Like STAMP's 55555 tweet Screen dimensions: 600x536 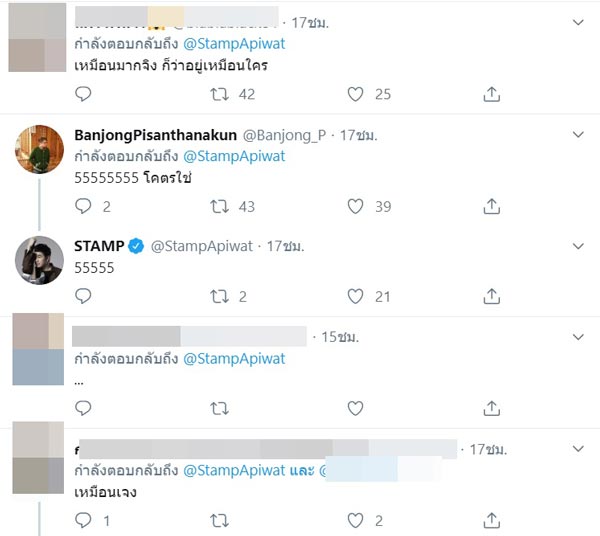(355, 296)
